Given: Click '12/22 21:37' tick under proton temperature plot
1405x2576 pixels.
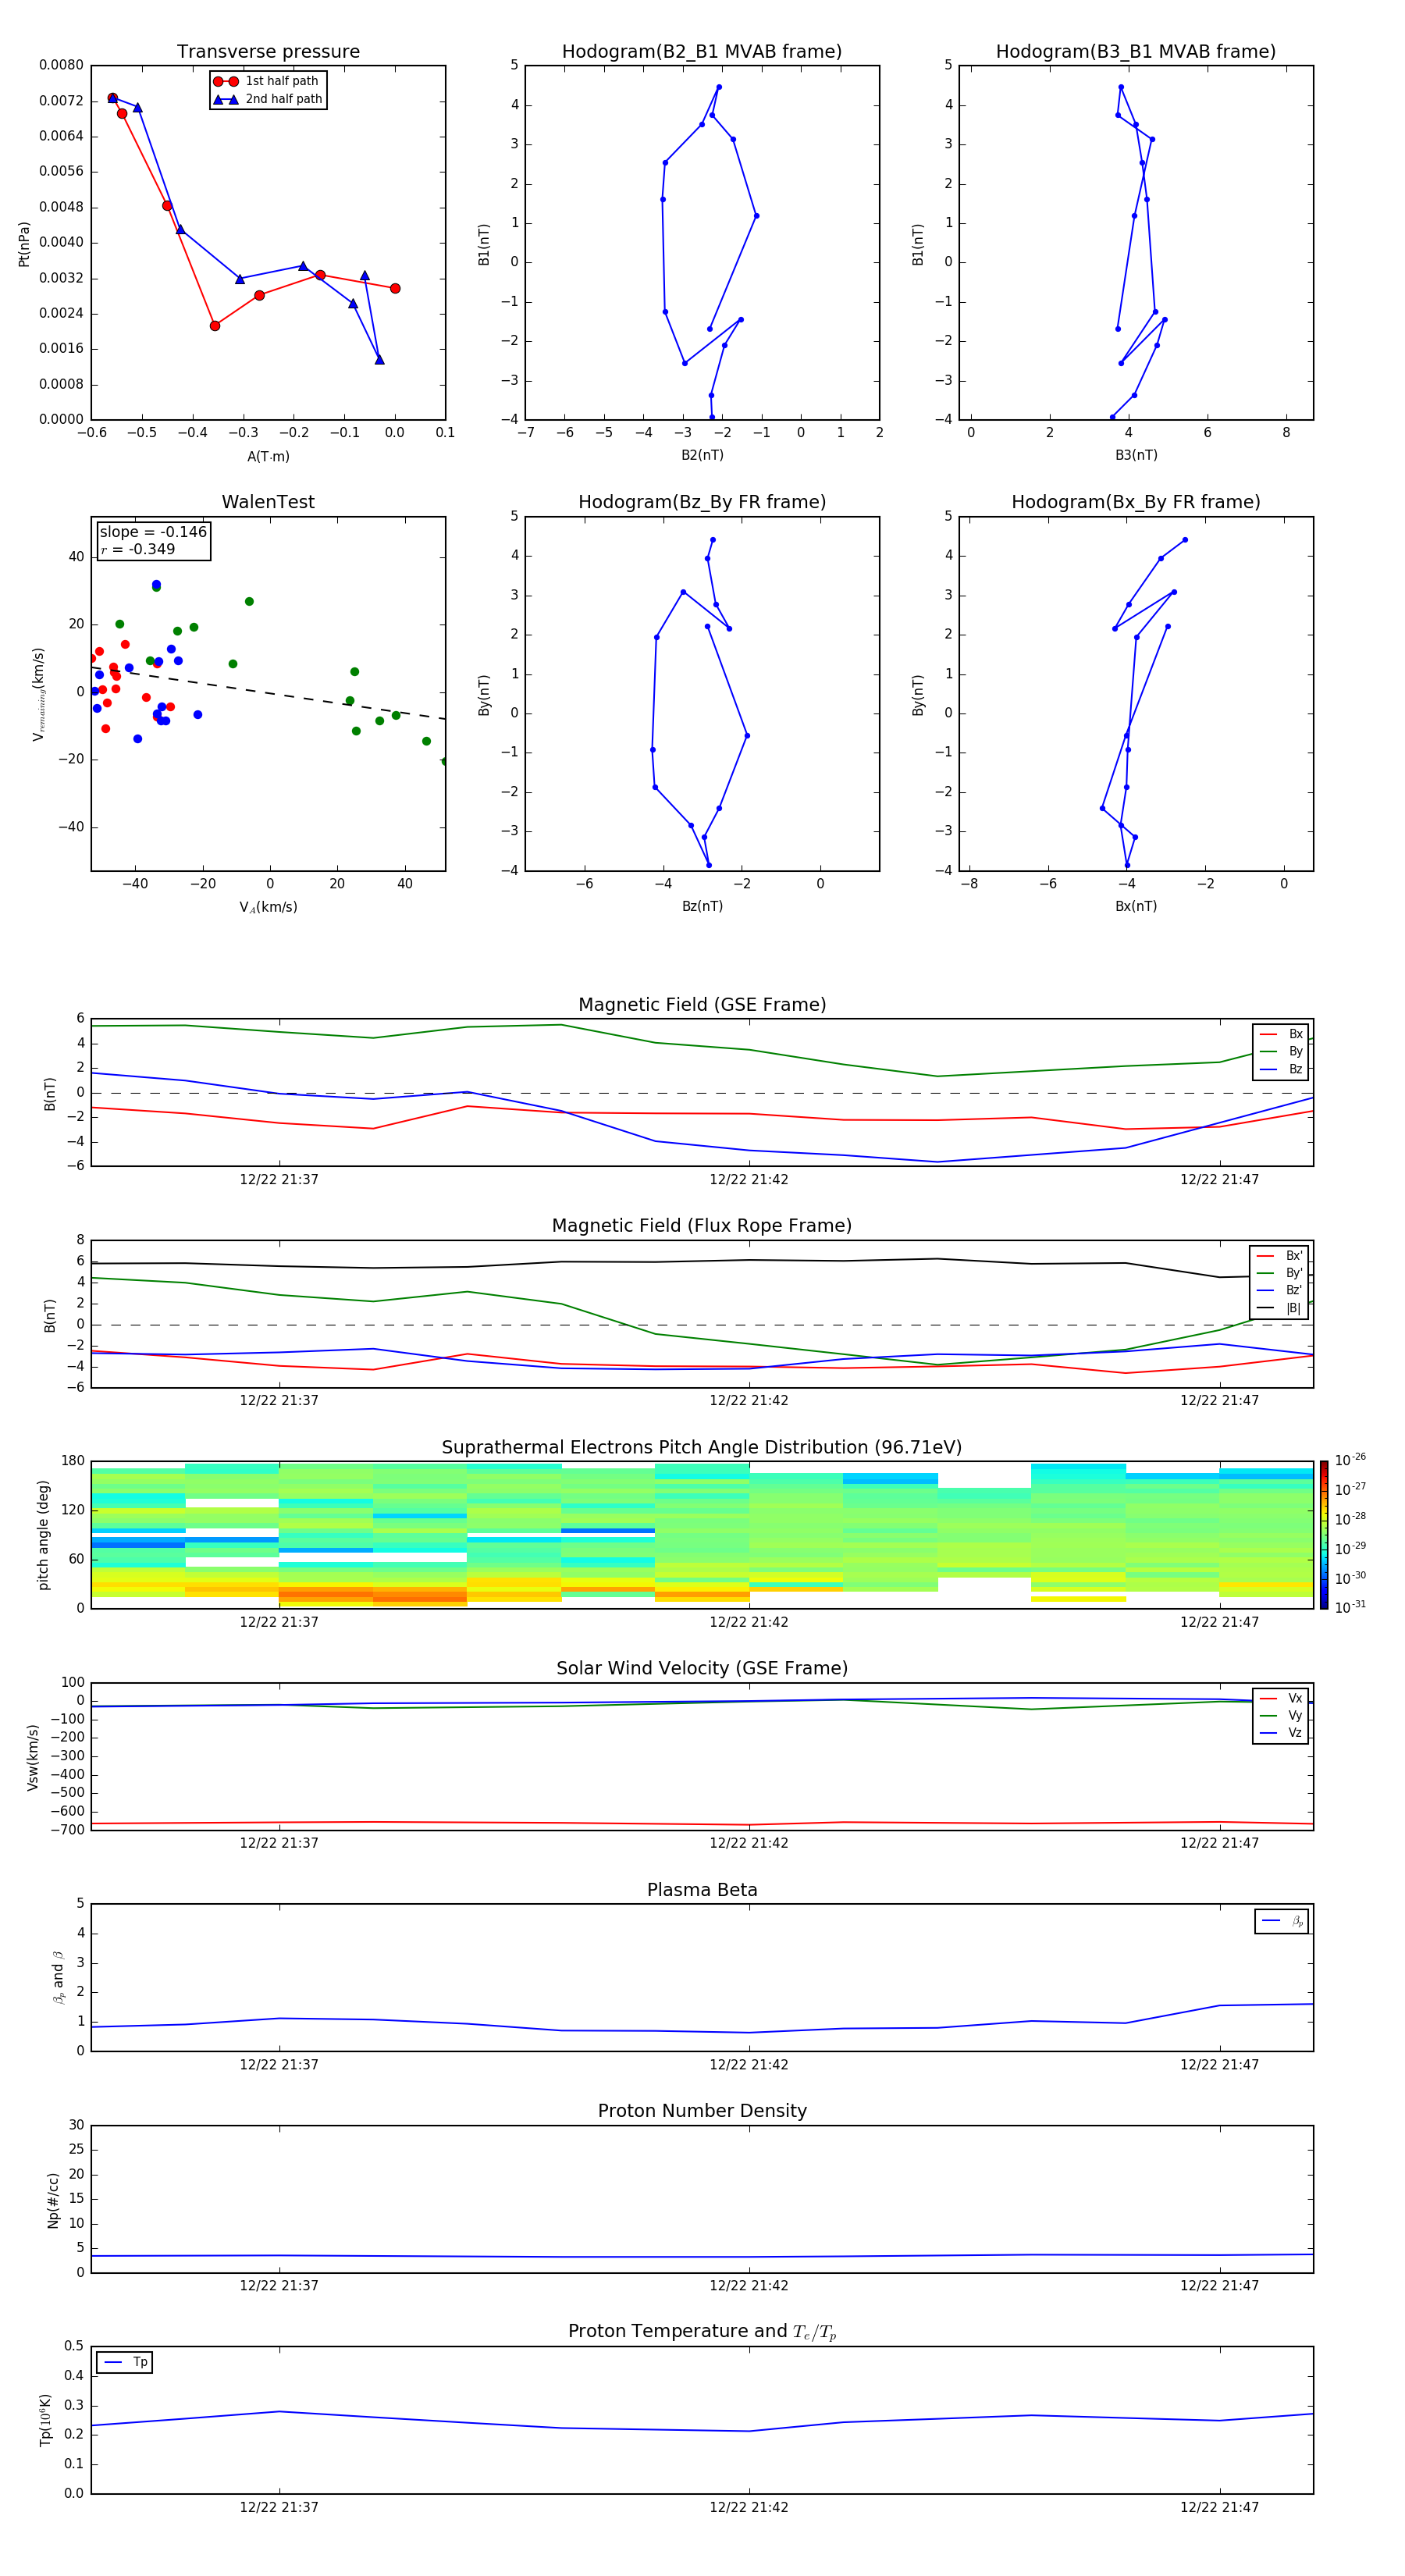Looking at the screenshot, I should pyautogui.click(x=279, y=2507).
